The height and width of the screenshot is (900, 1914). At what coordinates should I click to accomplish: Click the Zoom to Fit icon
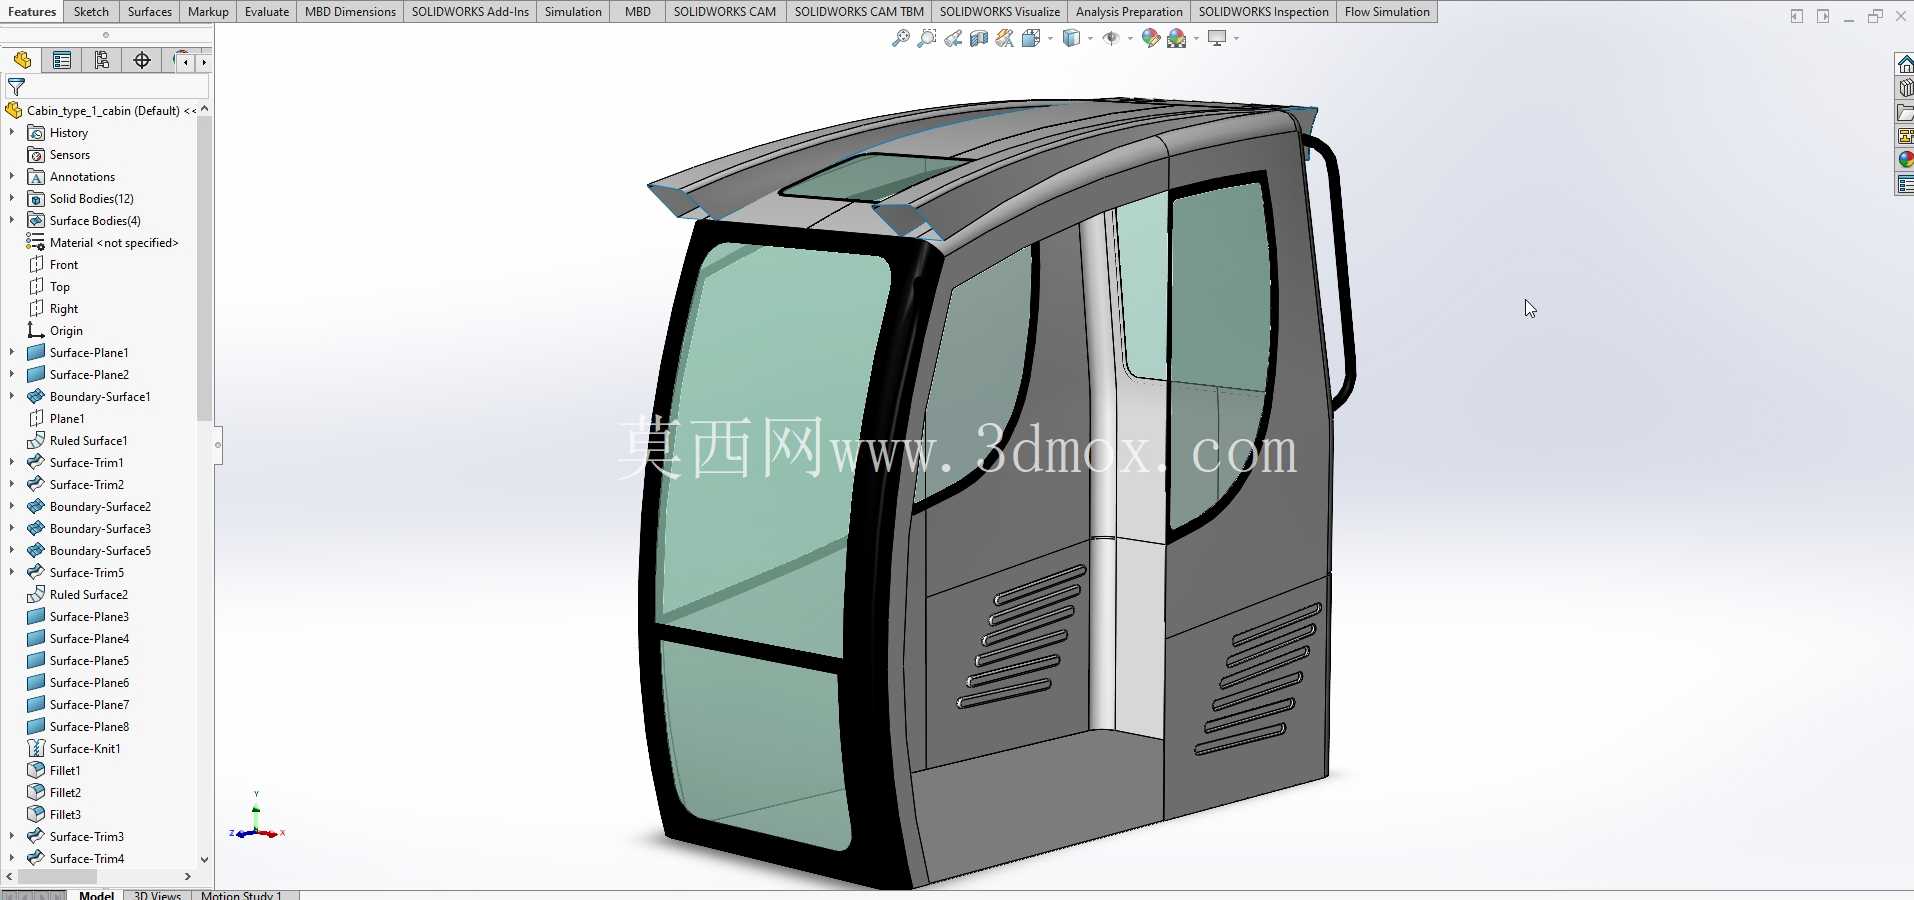pos(901,38)
